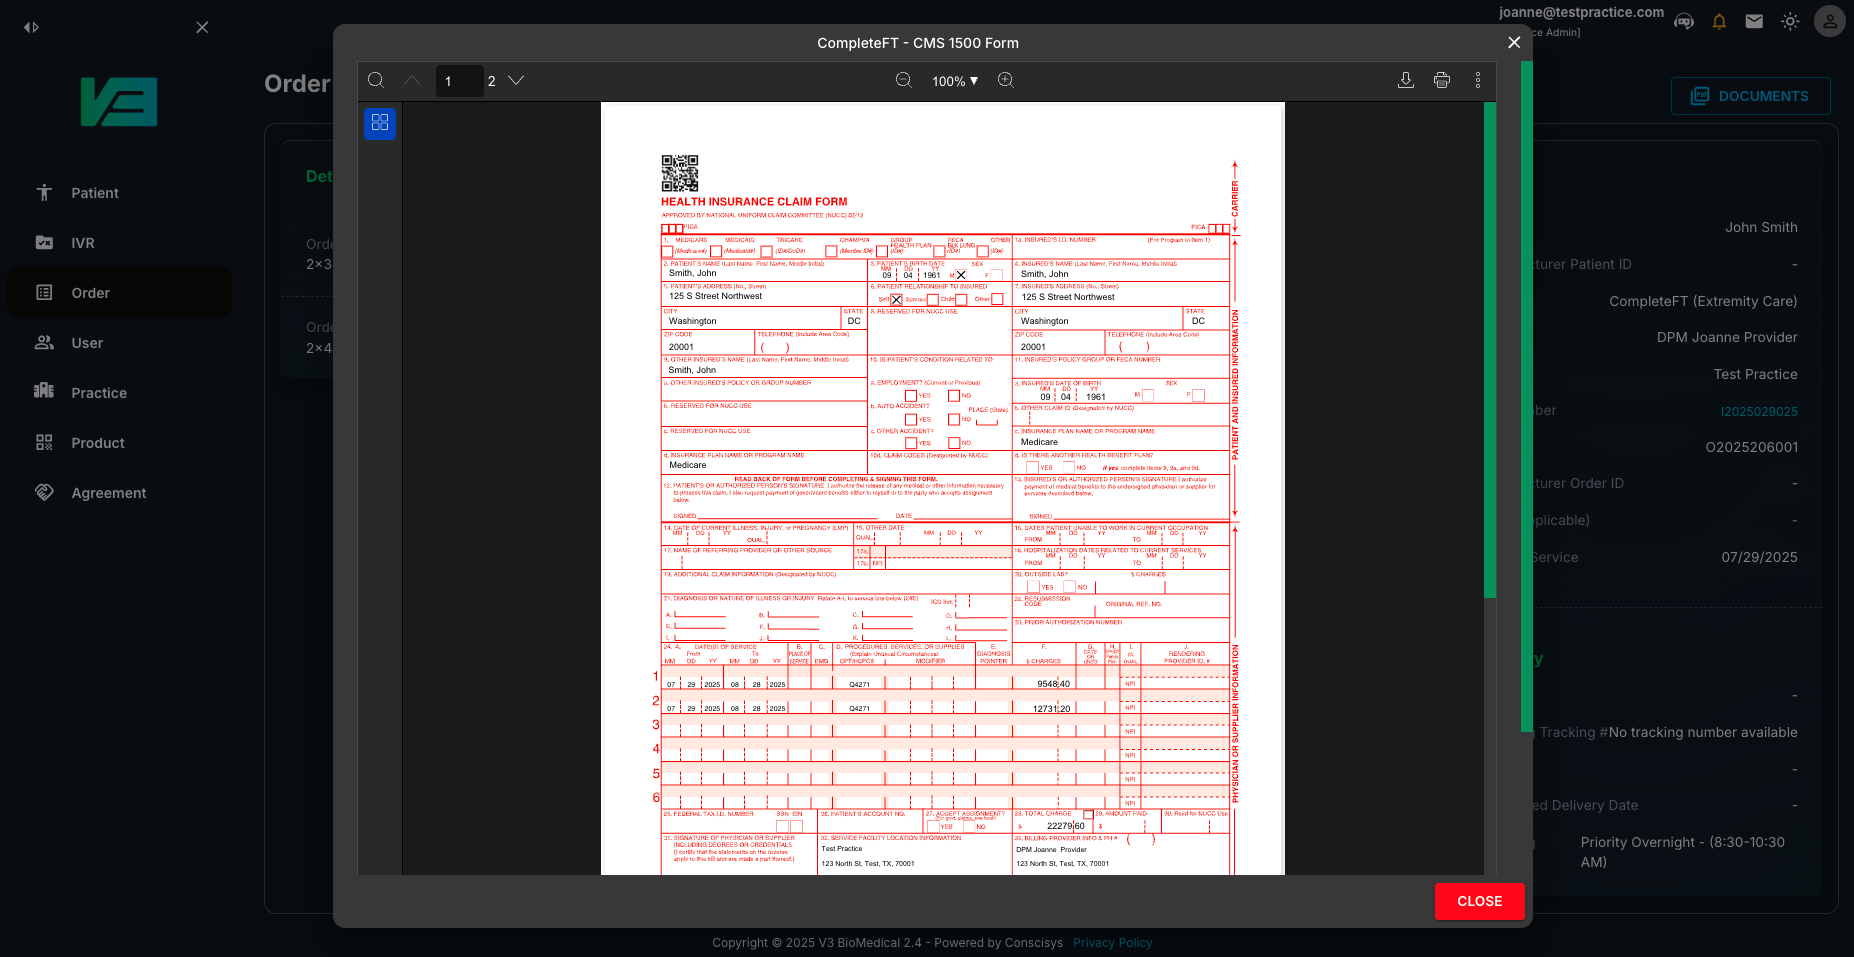Close the CMS 1500 Form dialog with X
Image resolution: width=1854 pixels, height=957 pixels.
(1514, 42)
